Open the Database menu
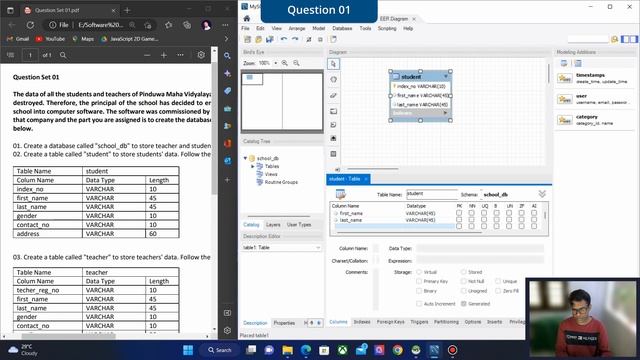Image resolution: width=640 pixels, height=360 pixels. [342, 29]
